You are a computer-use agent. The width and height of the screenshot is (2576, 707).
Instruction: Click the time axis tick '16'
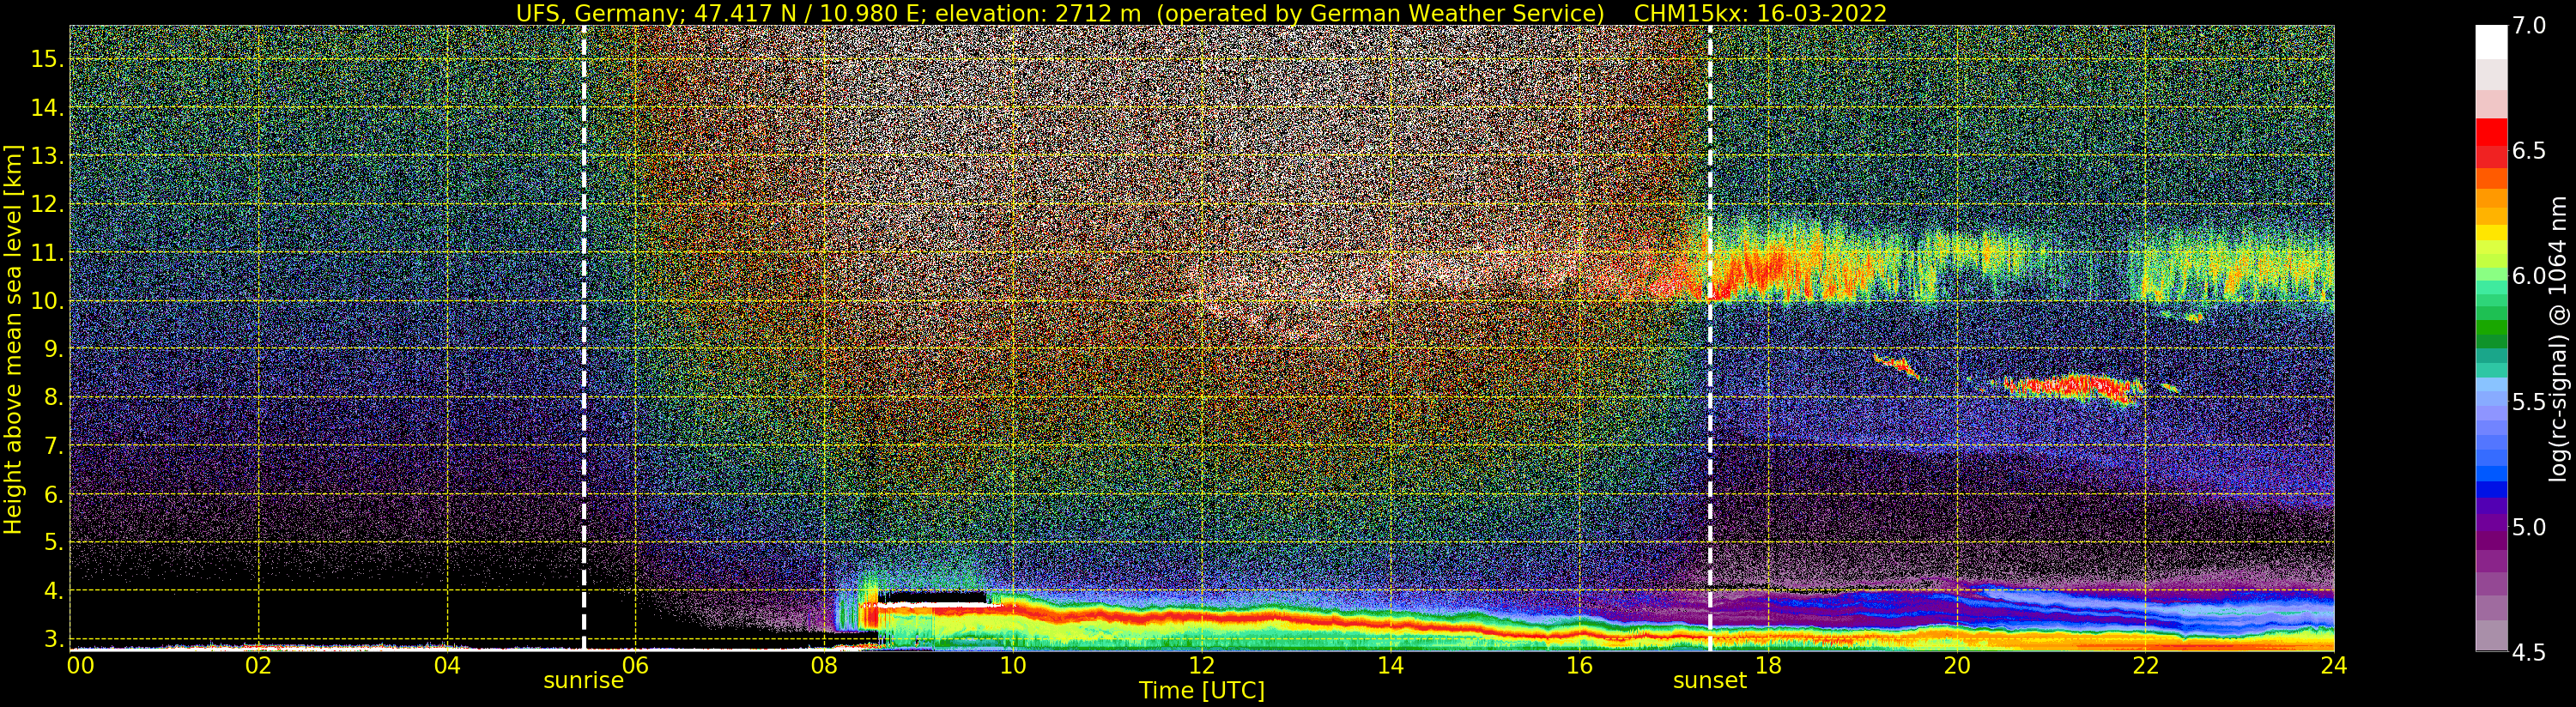click(1579, 665)
